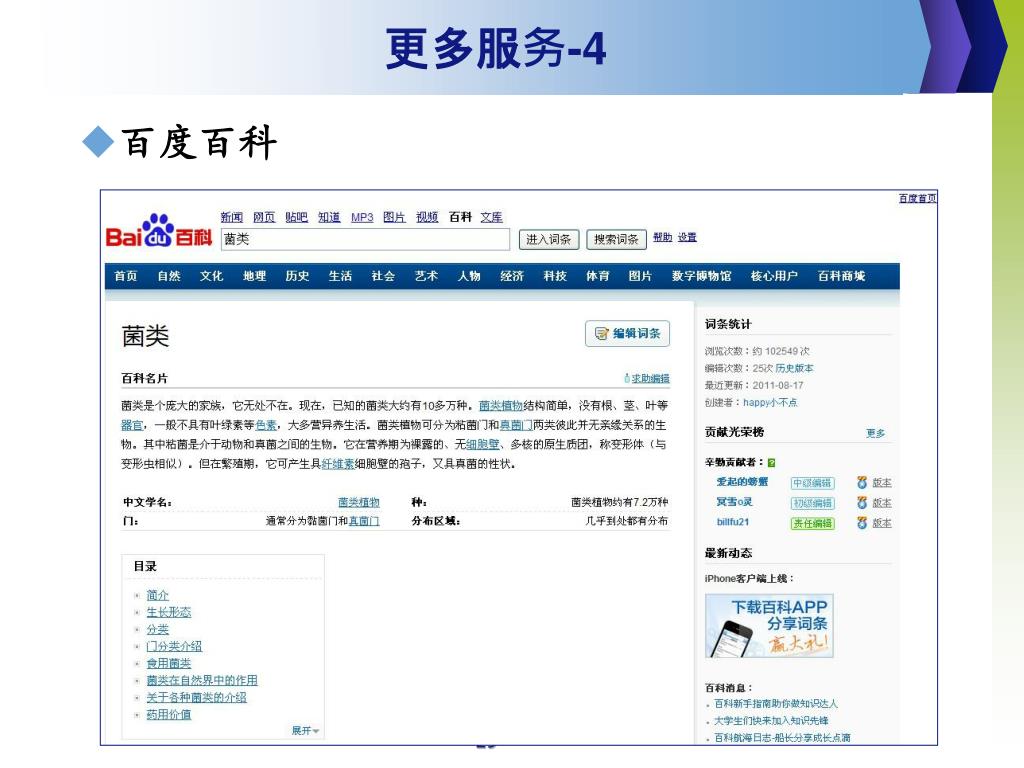The width and height of the screenshot is (1024, 768).
Task: Open the 设置 link
Action: pyautogui.click(x=687, y=237)
